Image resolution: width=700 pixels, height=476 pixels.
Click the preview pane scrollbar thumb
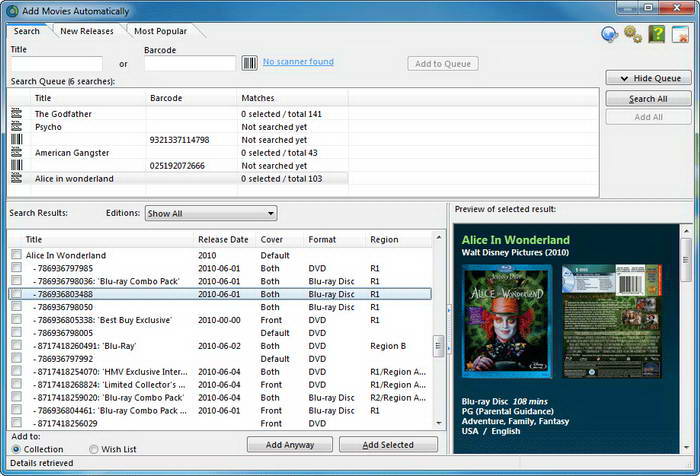tap(686, 259)
